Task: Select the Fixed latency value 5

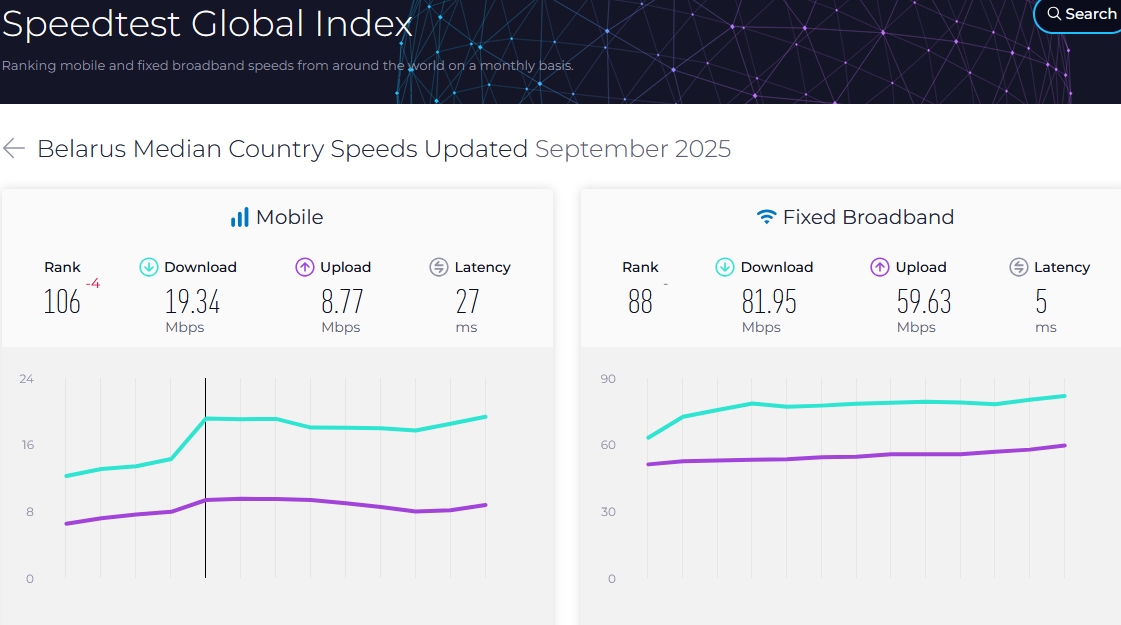Action: click(1042, 302)
